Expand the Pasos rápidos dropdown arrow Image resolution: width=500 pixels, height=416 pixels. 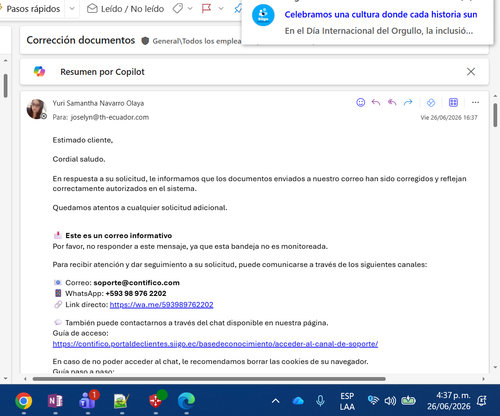point(72,9)
